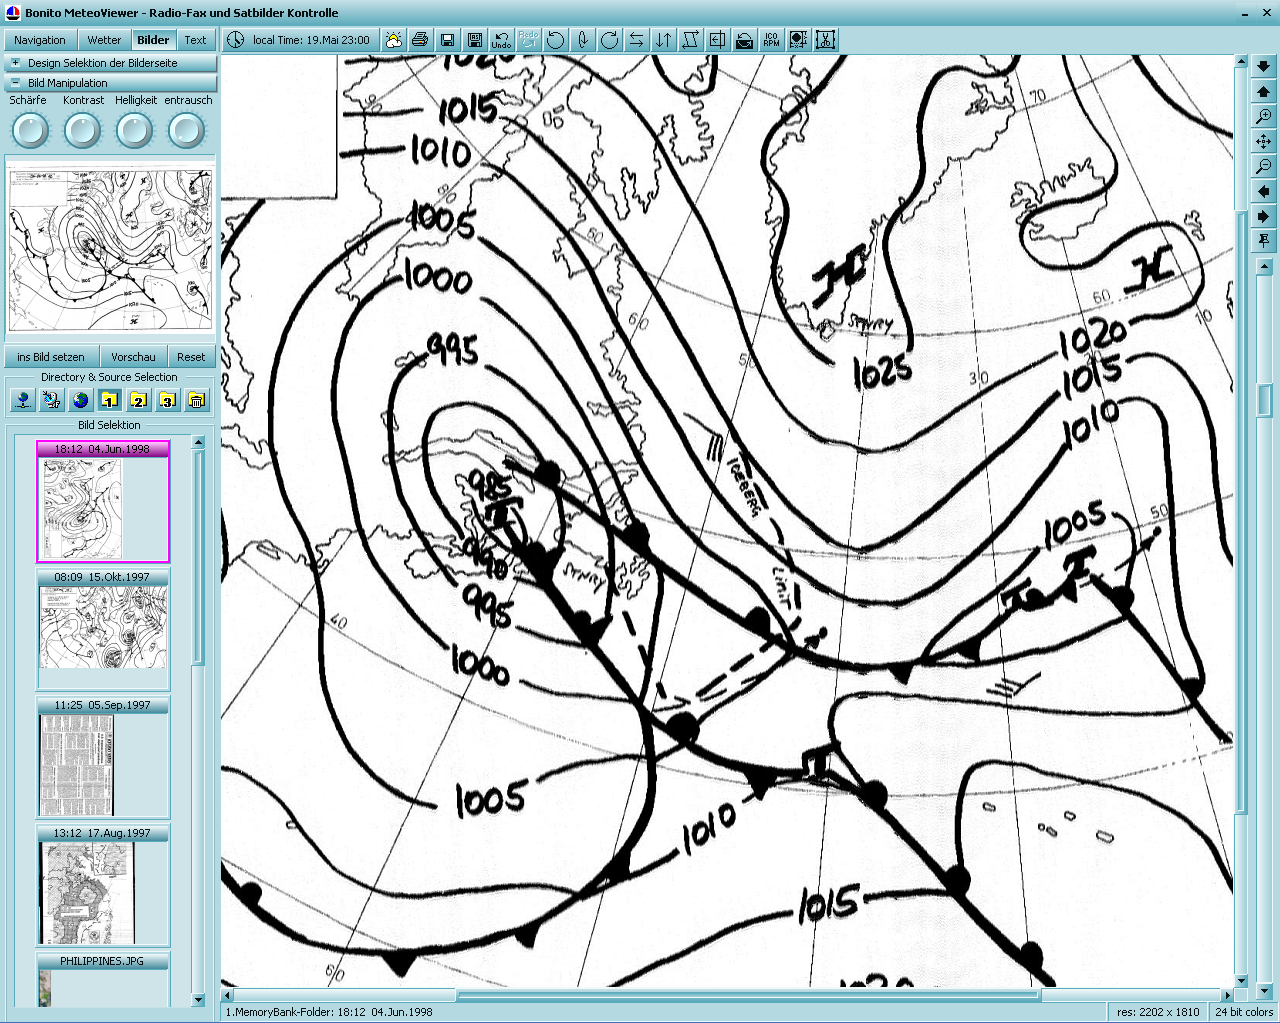
Task: Click the IOC RPM toolbar icon
Action: pyautogui.click(x=771, y=40)
